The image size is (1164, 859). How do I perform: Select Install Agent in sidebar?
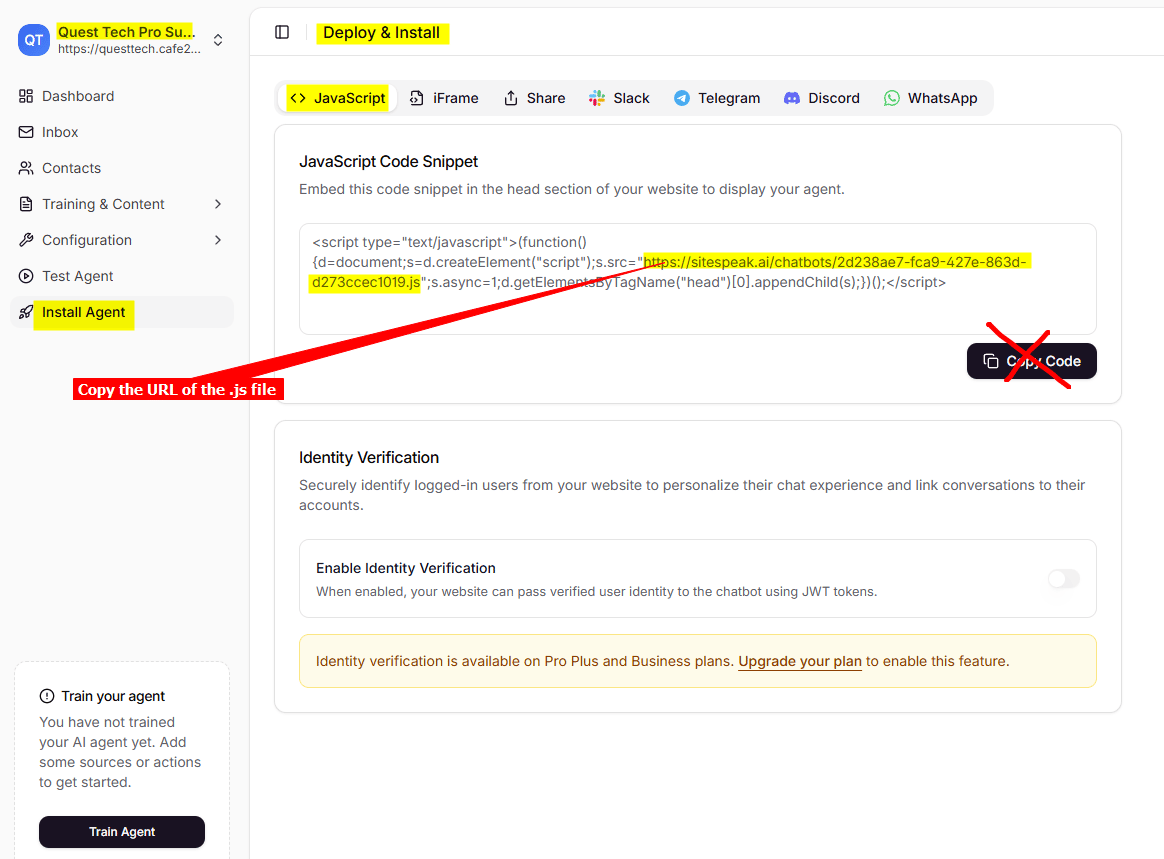coord(122,312)
